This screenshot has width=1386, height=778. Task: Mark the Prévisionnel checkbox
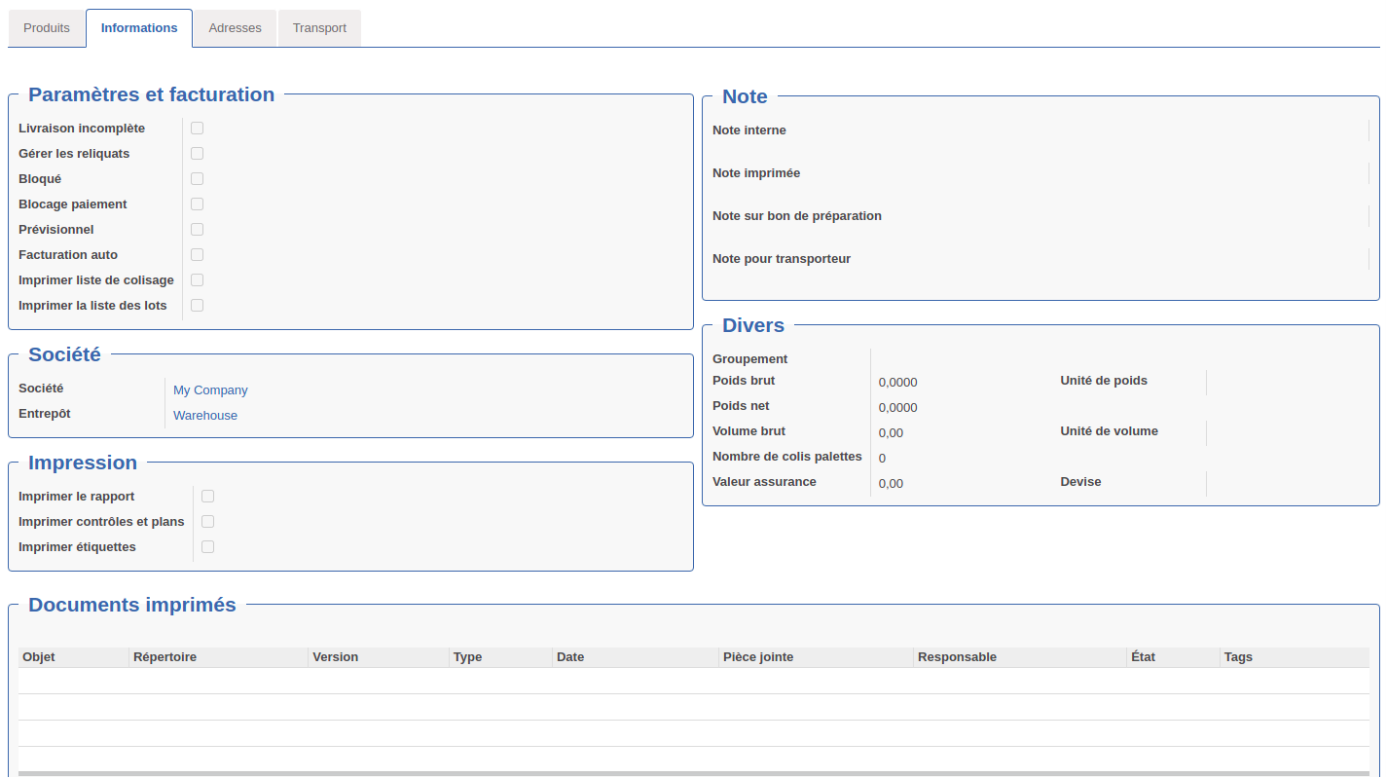pyautogui.click(x=197, y=229)
